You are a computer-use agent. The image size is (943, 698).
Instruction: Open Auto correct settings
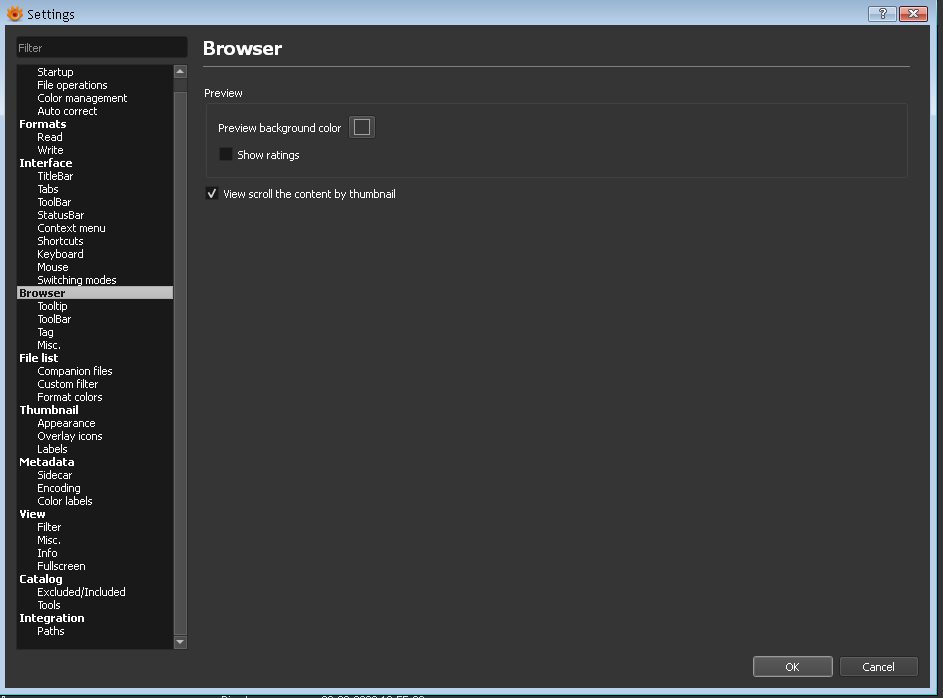pyautogui.click(x=67, y=111)
